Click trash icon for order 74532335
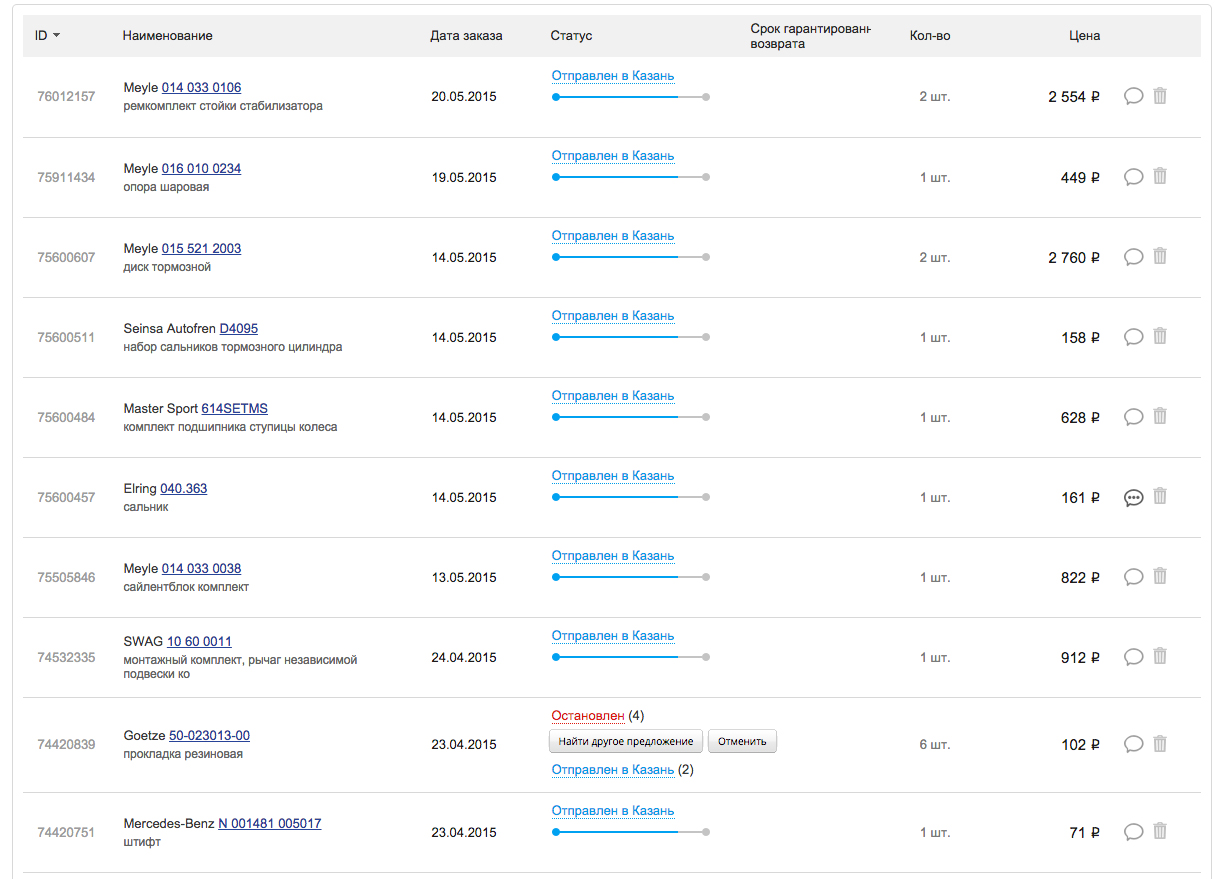Screen dimensions: 1223x879 (1160, 656)
